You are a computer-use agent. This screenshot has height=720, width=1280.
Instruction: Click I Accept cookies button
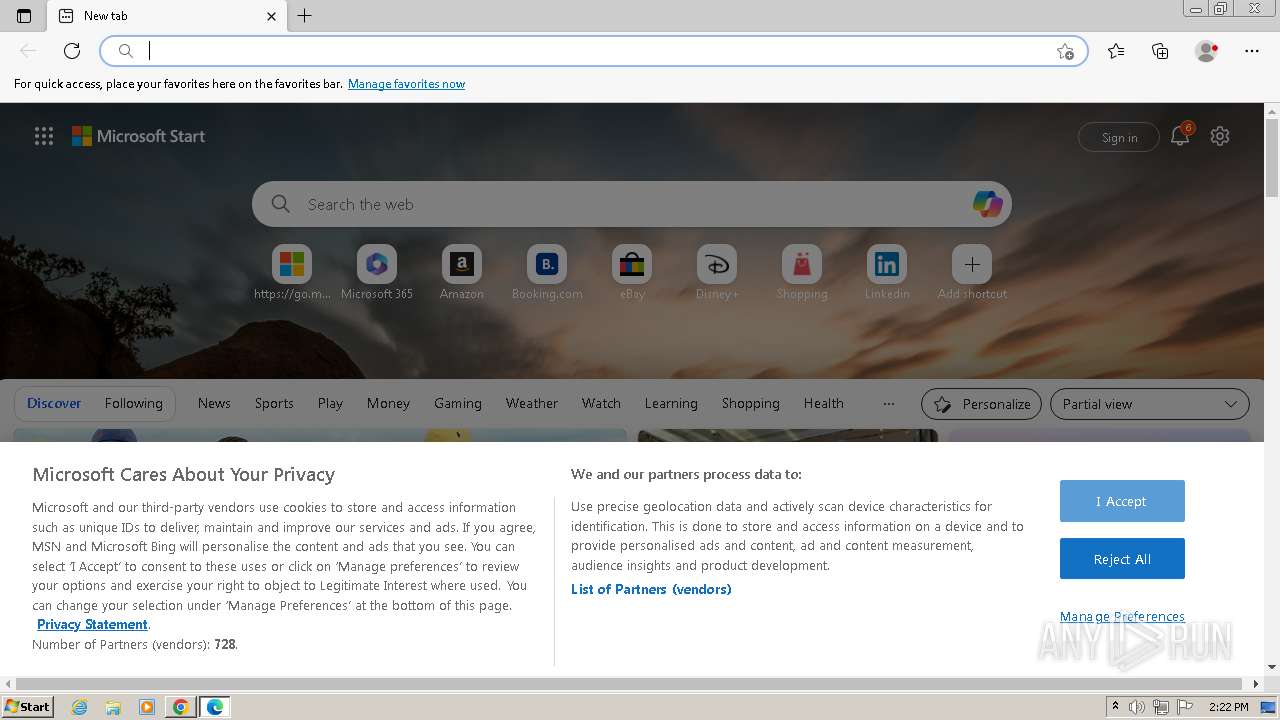click(x=1122, y=501)
